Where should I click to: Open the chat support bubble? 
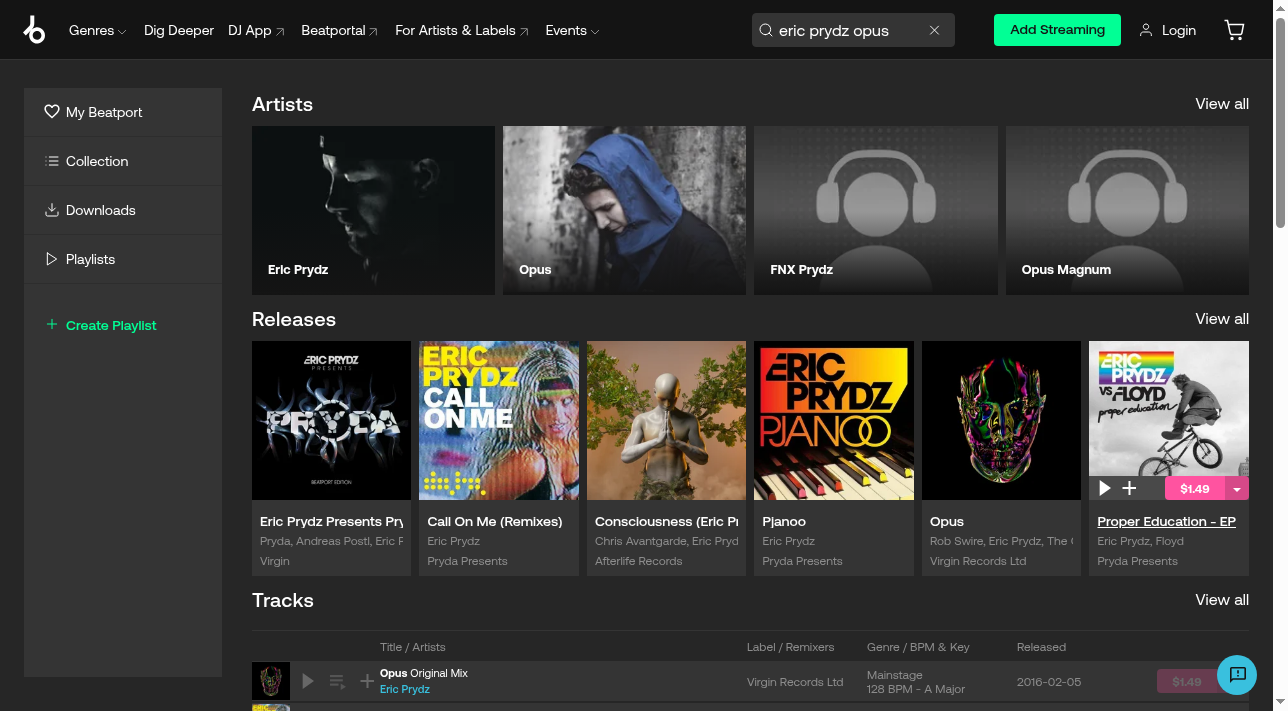[1237, 674]
